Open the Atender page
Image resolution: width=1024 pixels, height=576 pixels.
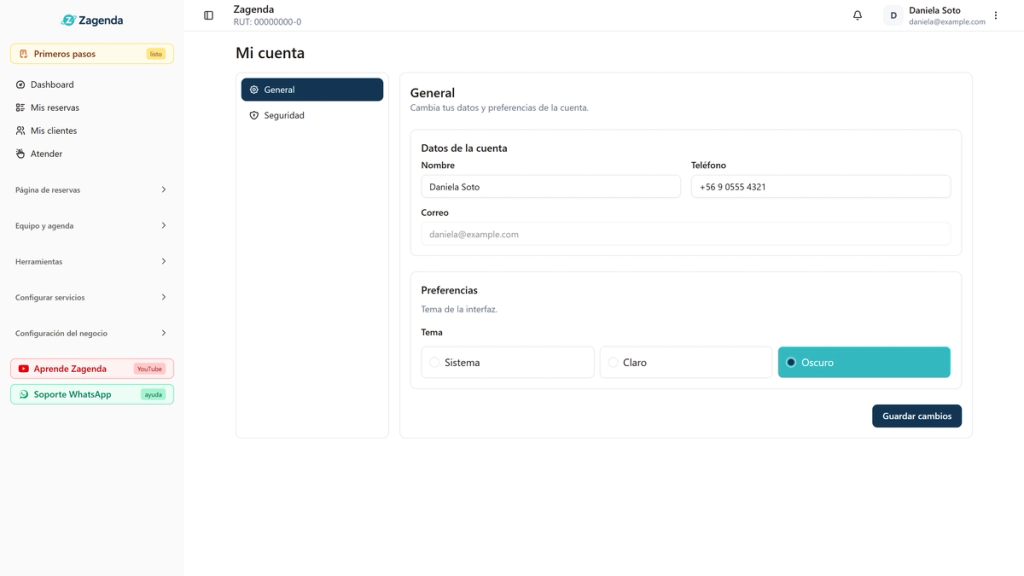pos(91,153)
